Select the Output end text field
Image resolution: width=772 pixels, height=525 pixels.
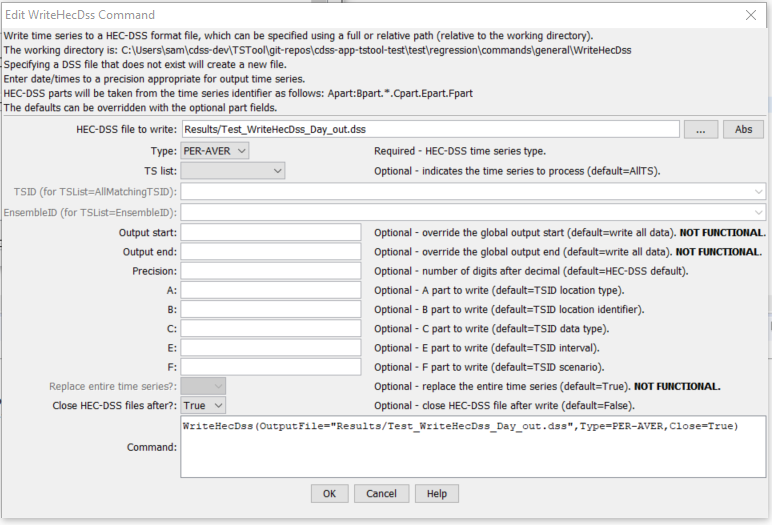pyautogui.click(x=270, y=252)
